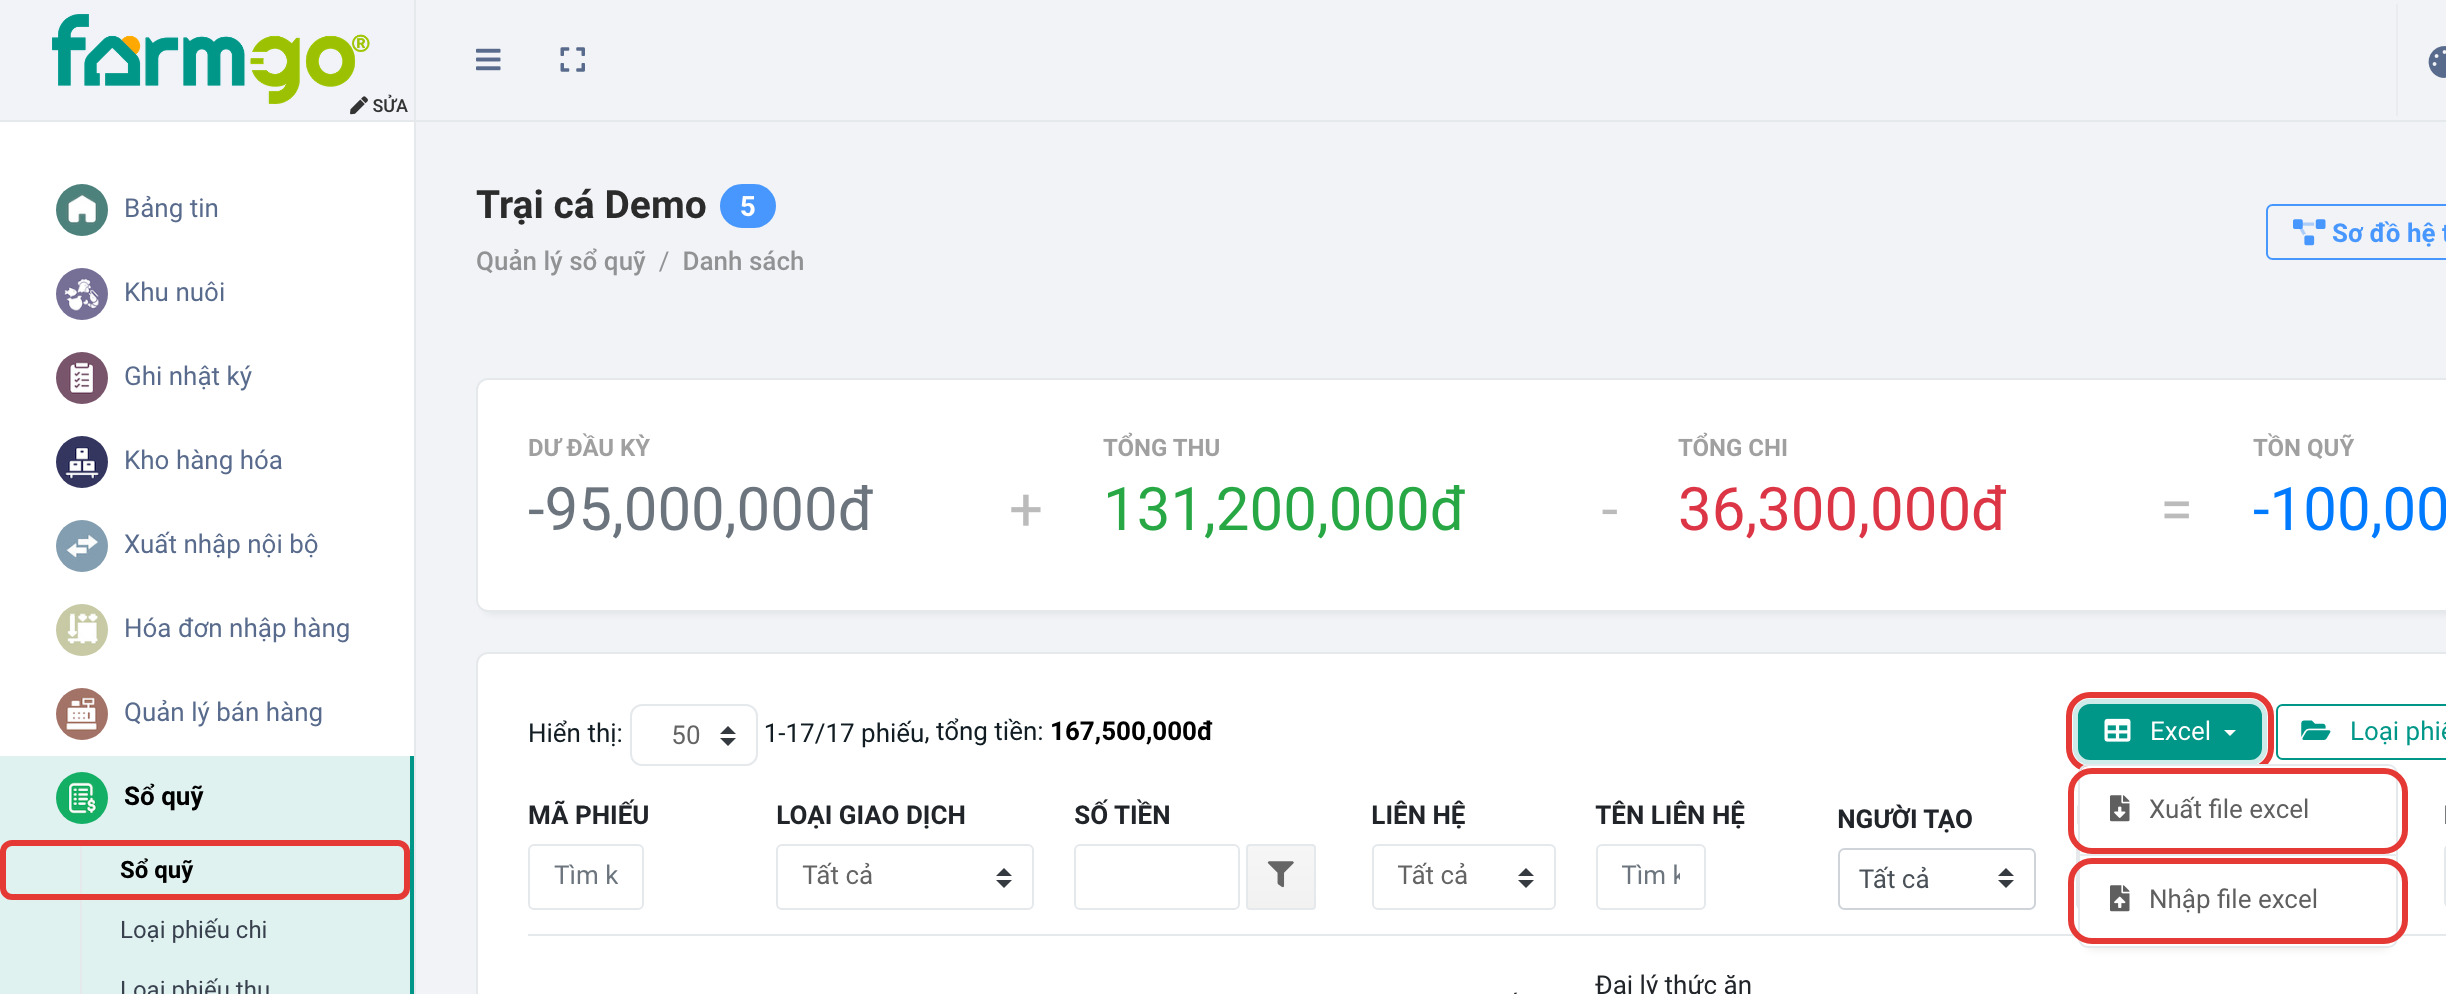The height and width of the screenshot is (994, 2446).
Task: Click the Sơ đồ hệ button
Action: (x=2356, y=232)
